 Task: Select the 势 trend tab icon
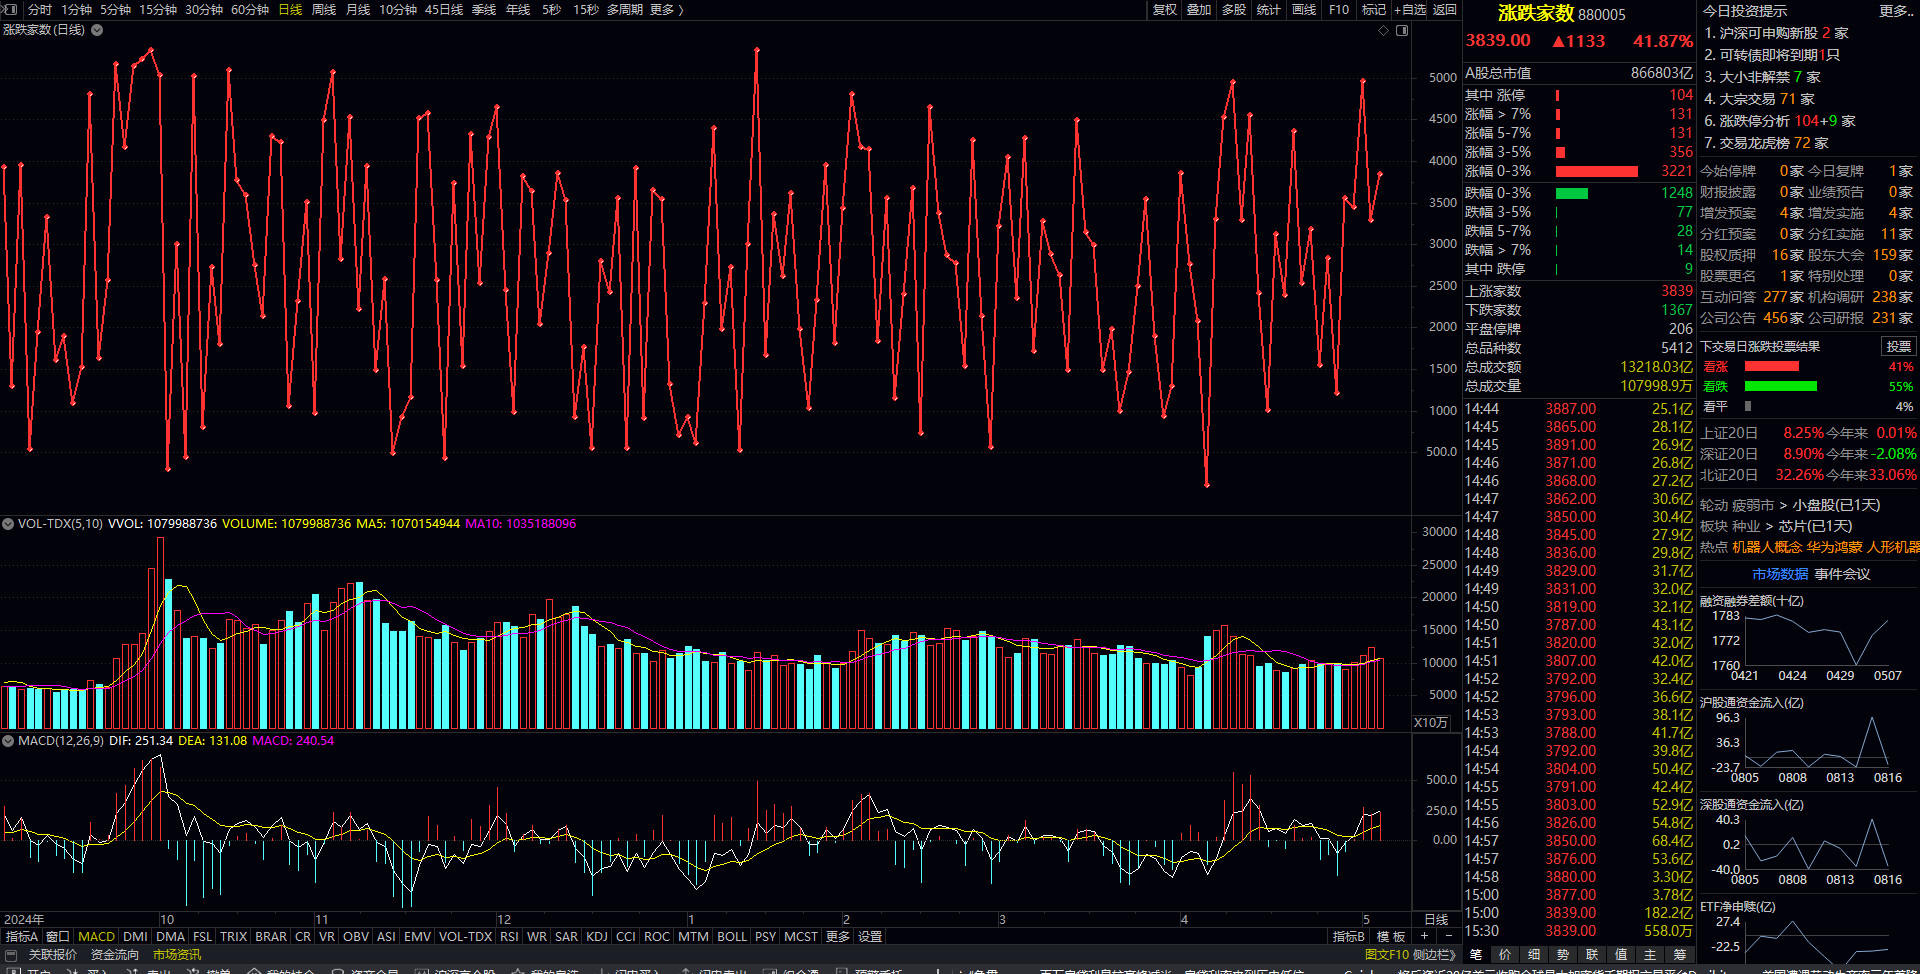[1563, 955]
